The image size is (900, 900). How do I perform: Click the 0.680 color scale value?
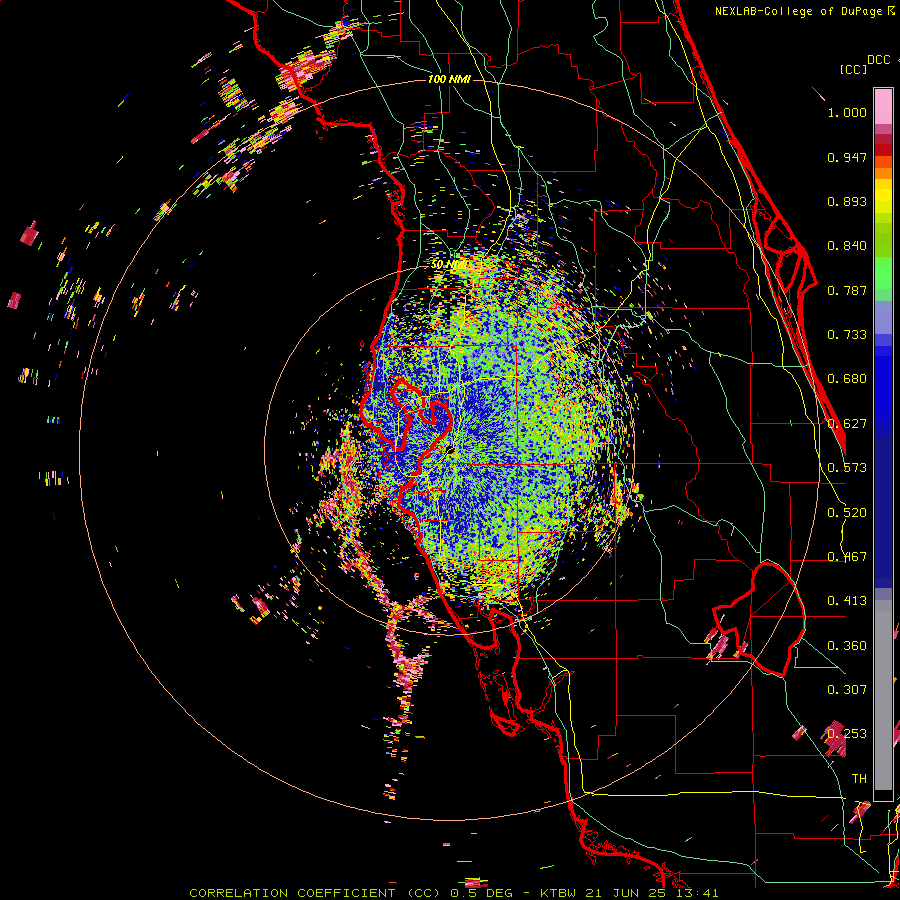coord(847,379)
